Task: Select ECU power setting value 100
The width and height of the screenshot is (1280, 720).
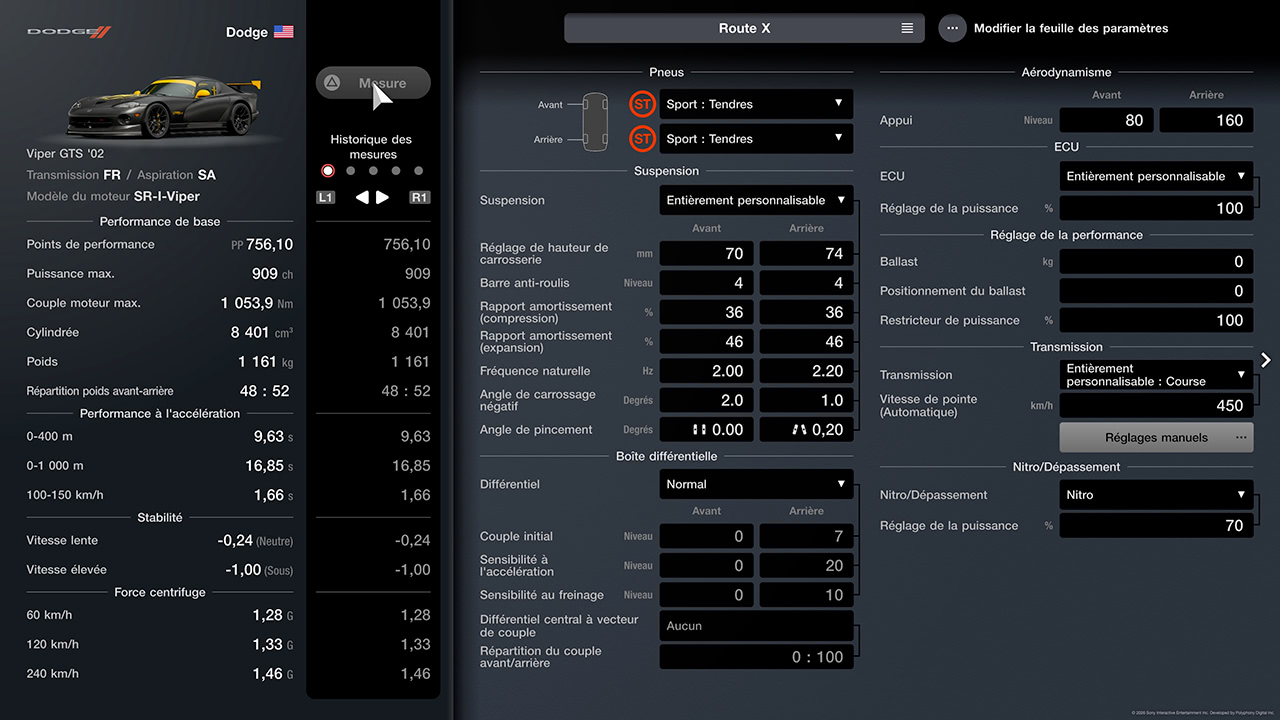Action: click(x=1156, y=208)
